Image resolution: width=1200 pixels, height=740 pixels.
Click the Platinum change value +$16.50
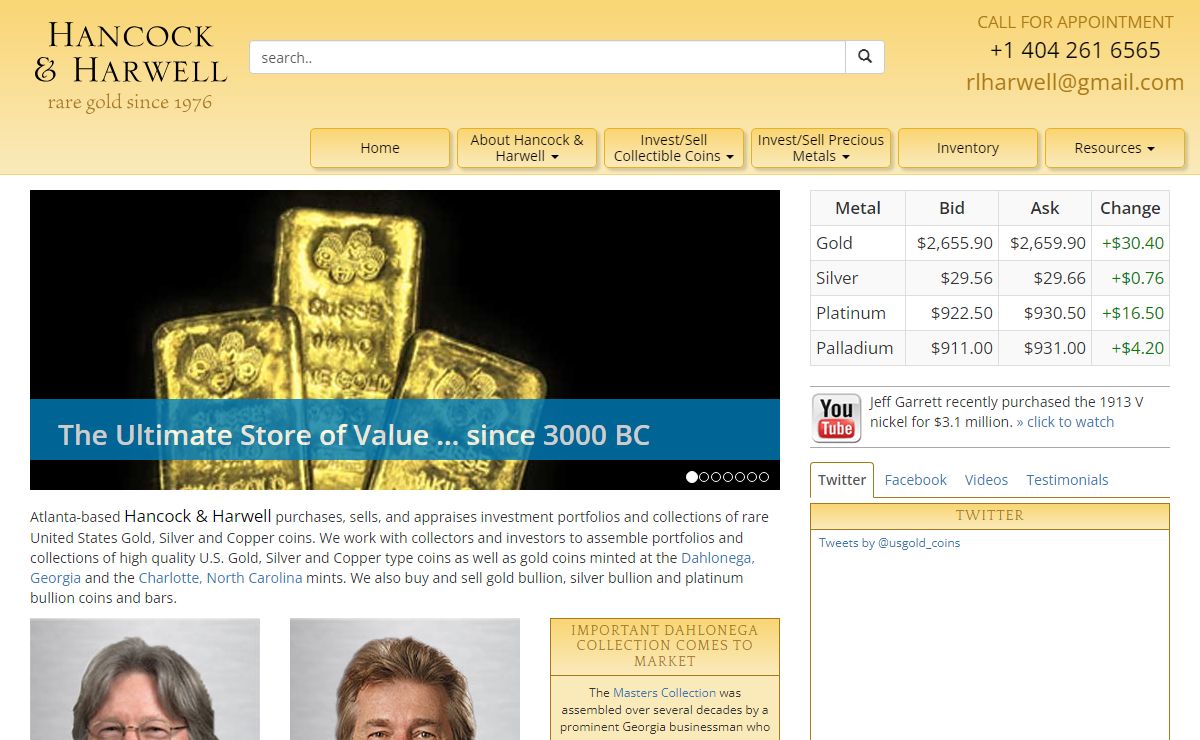(x=1131, y=313)
